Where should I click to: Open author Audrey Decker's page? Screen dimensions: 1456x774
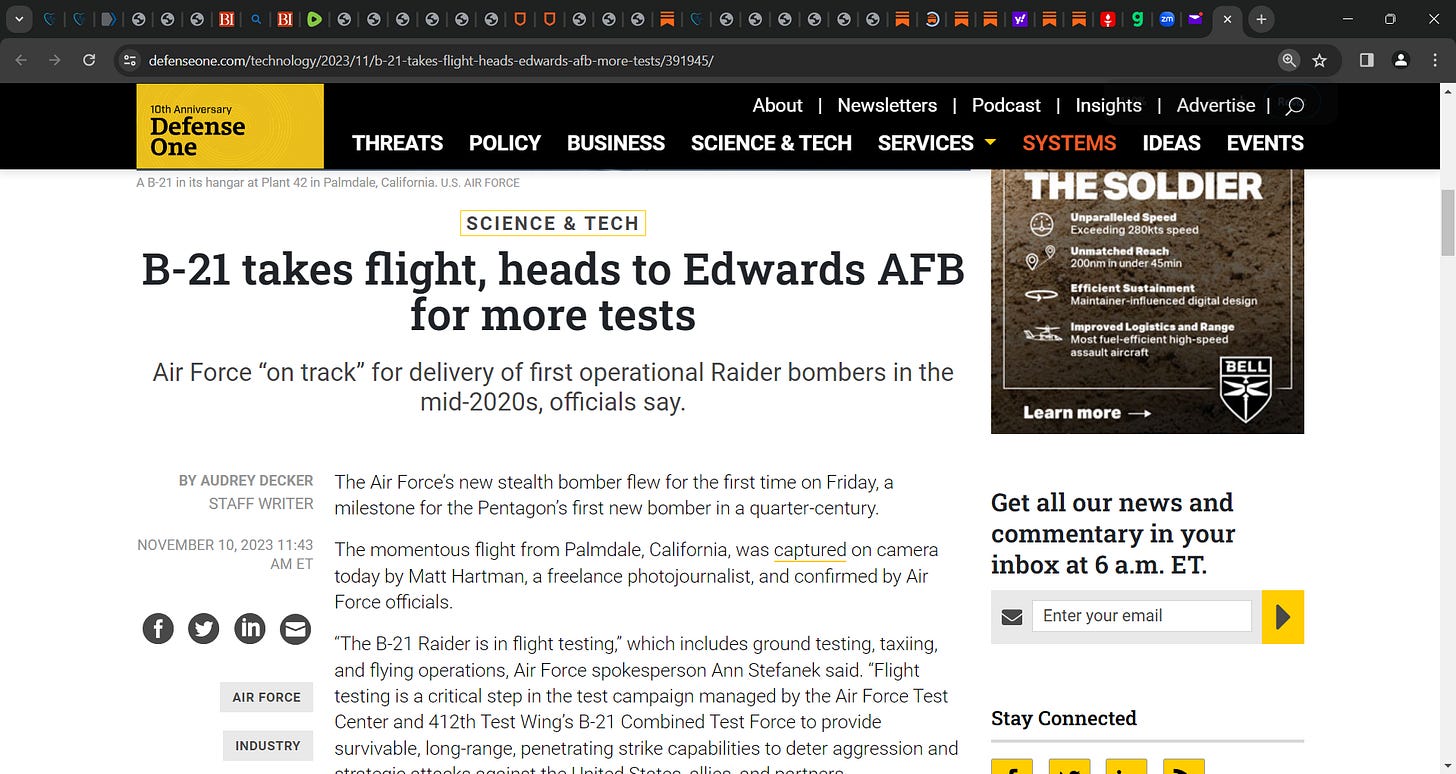click(257, 481)
